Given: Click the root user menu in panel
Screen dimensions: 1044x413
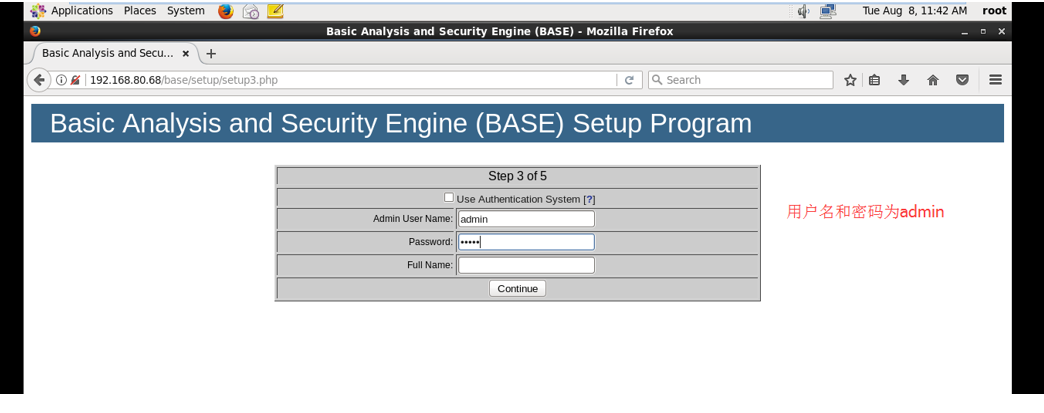Looking at the screenshot, I should (x=994, y=11).
